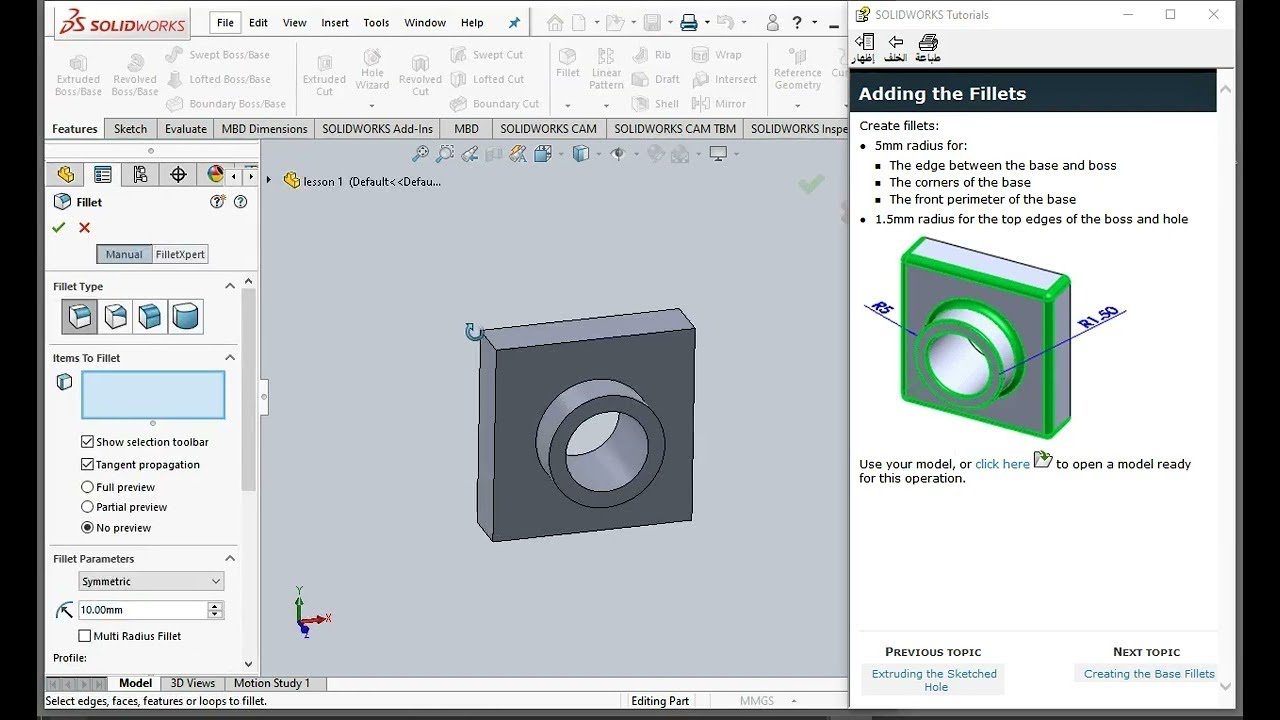The image size is (1280, 720).
Task: Open the DisplayManager color wheel tab
Action: pyautogui.click(x=215, y=175)
